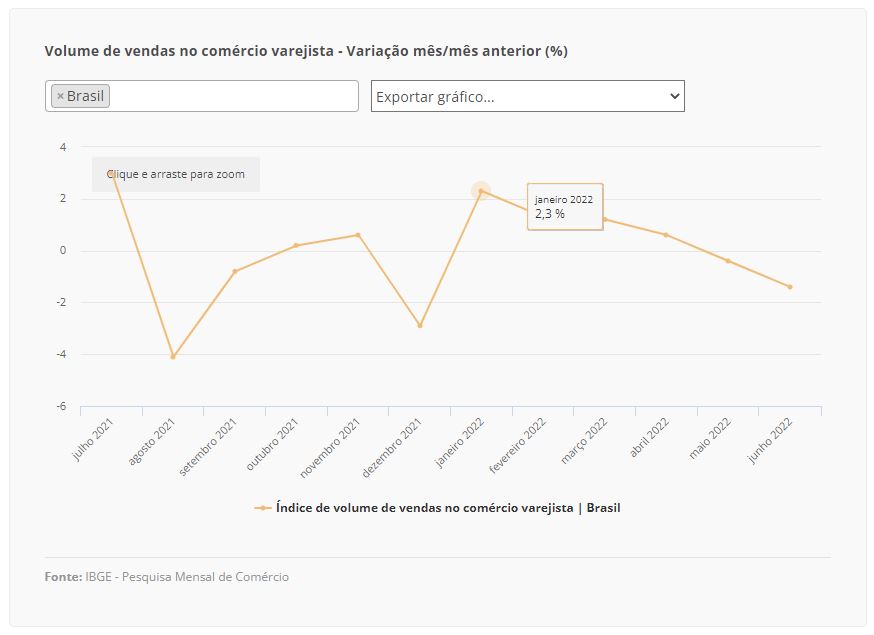Click the fevereiro 2022 axis label
The image size is (874, 635).
517,445
